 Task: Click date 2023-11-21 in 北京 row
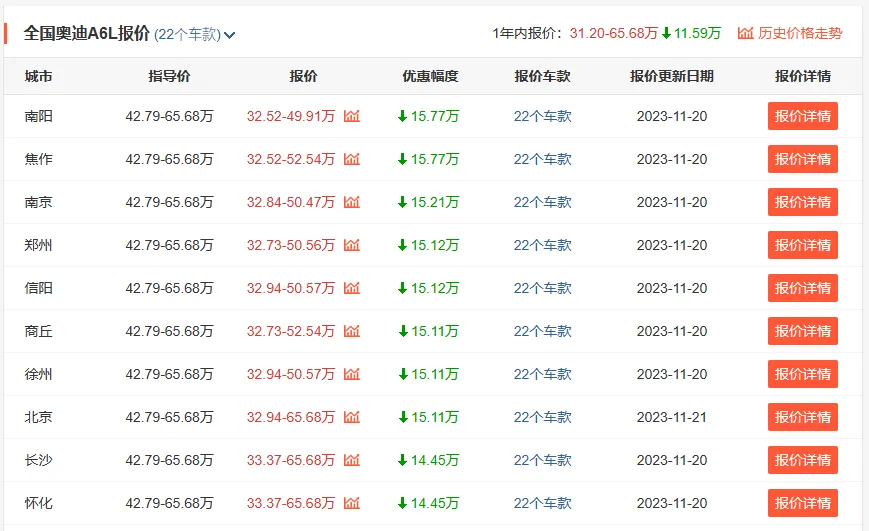672,417
